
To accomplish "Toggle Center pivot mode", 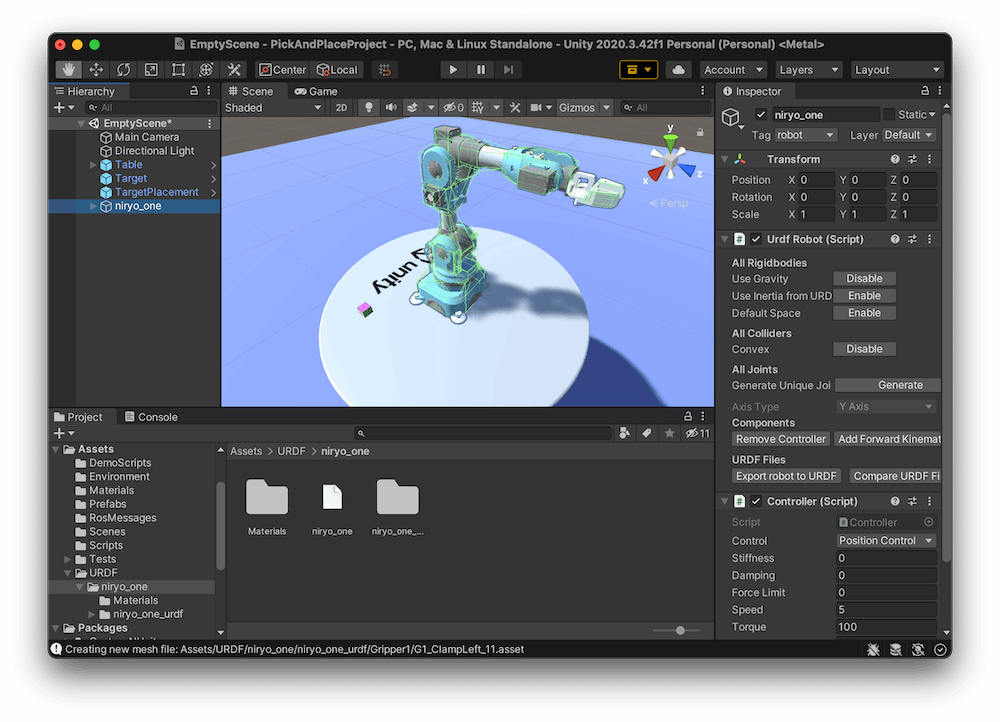I will click(x=283, y=70).
